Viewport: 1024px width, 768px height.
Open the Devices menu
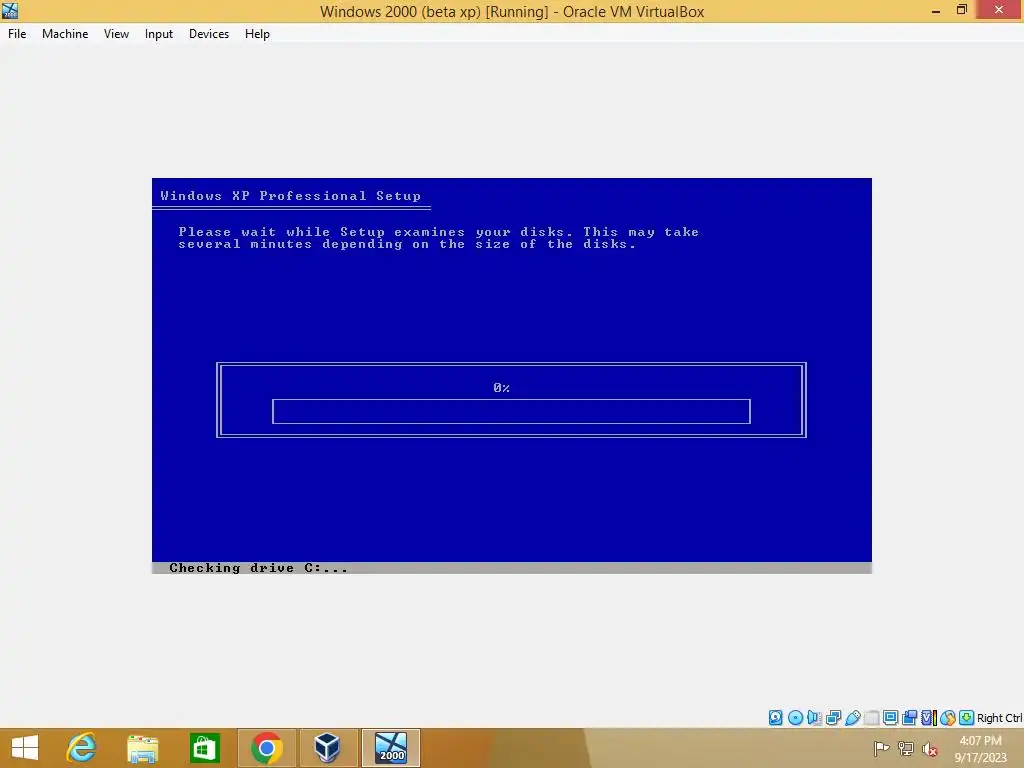pyautogui.click(x=209, y=34)
